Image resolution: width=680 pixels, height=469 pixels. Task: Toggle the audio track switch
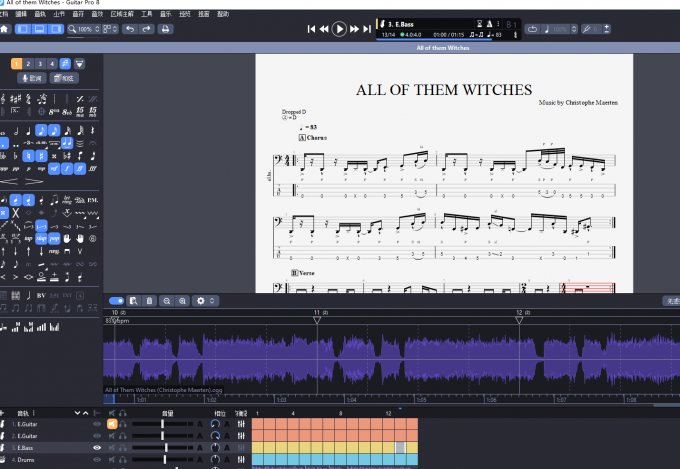tap(116, 301)
